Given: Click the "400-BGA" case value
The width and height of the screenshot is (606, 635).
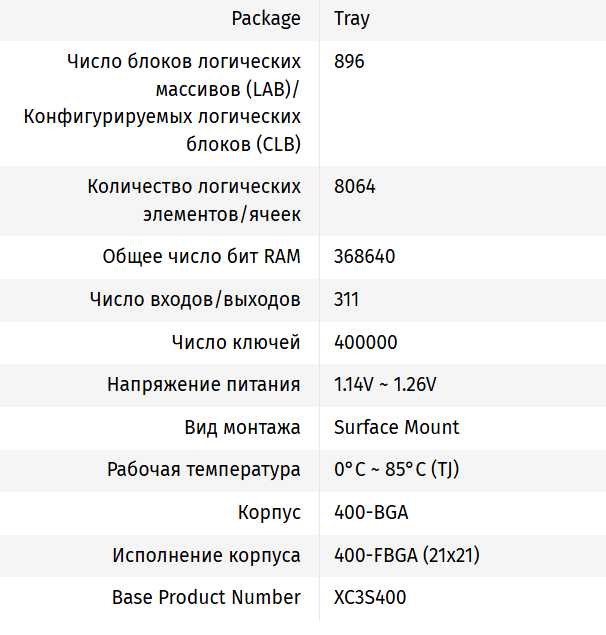Looking at the screenshot, I should pos(371,513).
